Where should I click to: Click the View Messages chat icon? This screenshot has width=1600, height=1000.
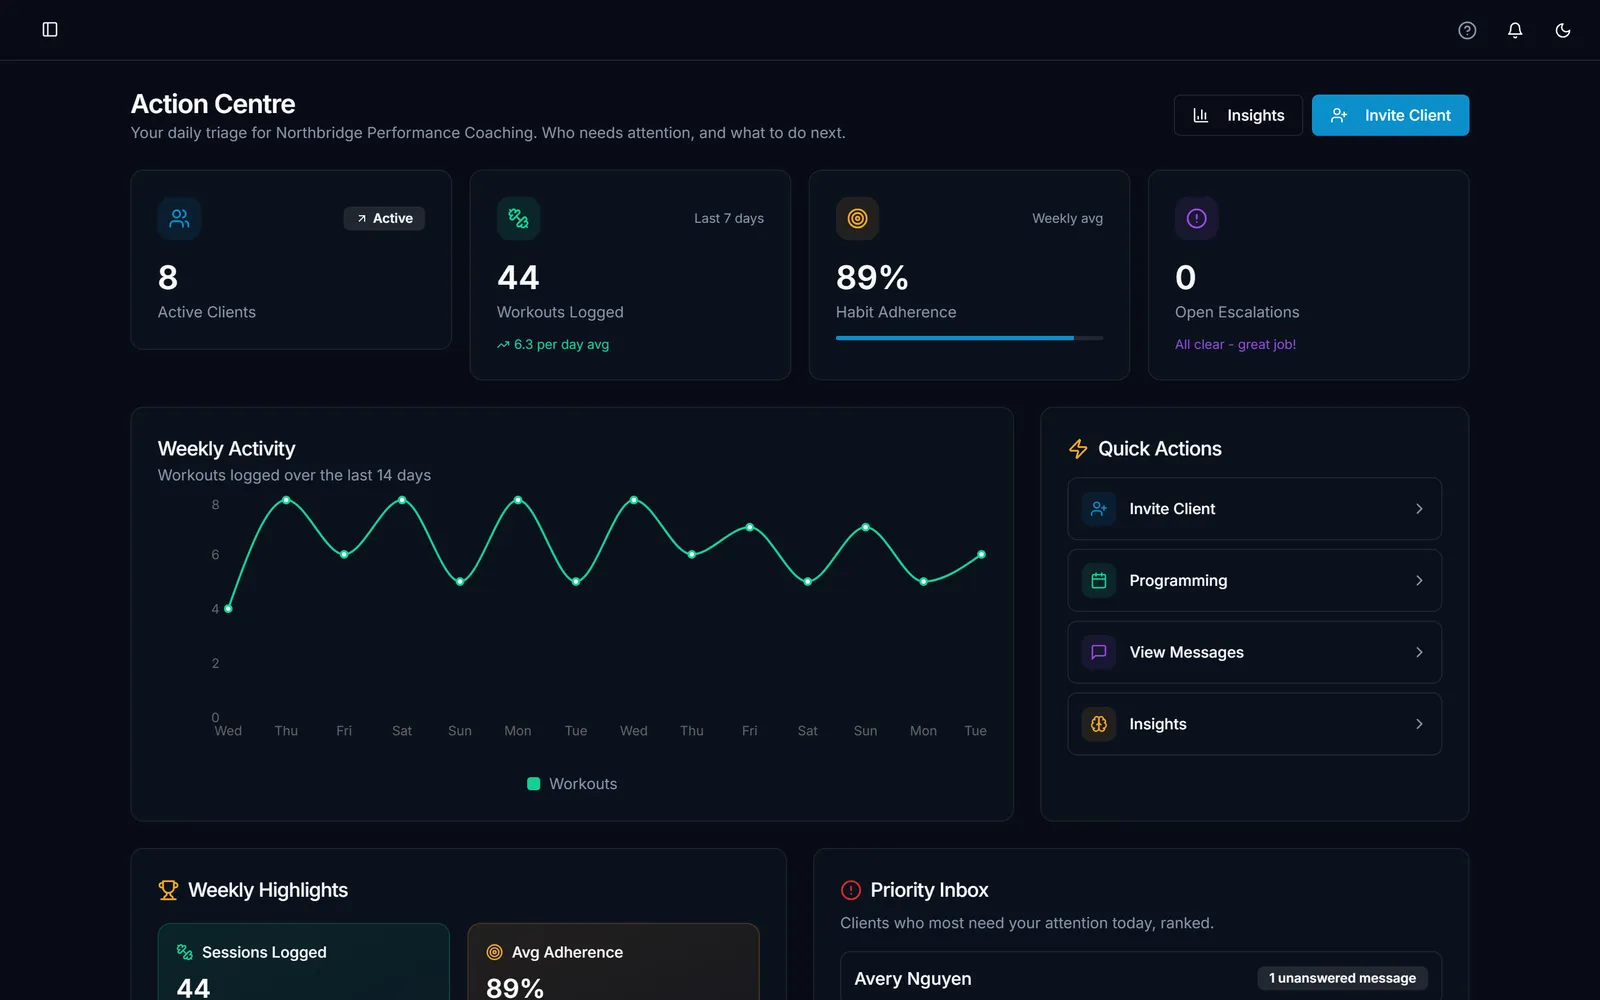[1099, 652]
